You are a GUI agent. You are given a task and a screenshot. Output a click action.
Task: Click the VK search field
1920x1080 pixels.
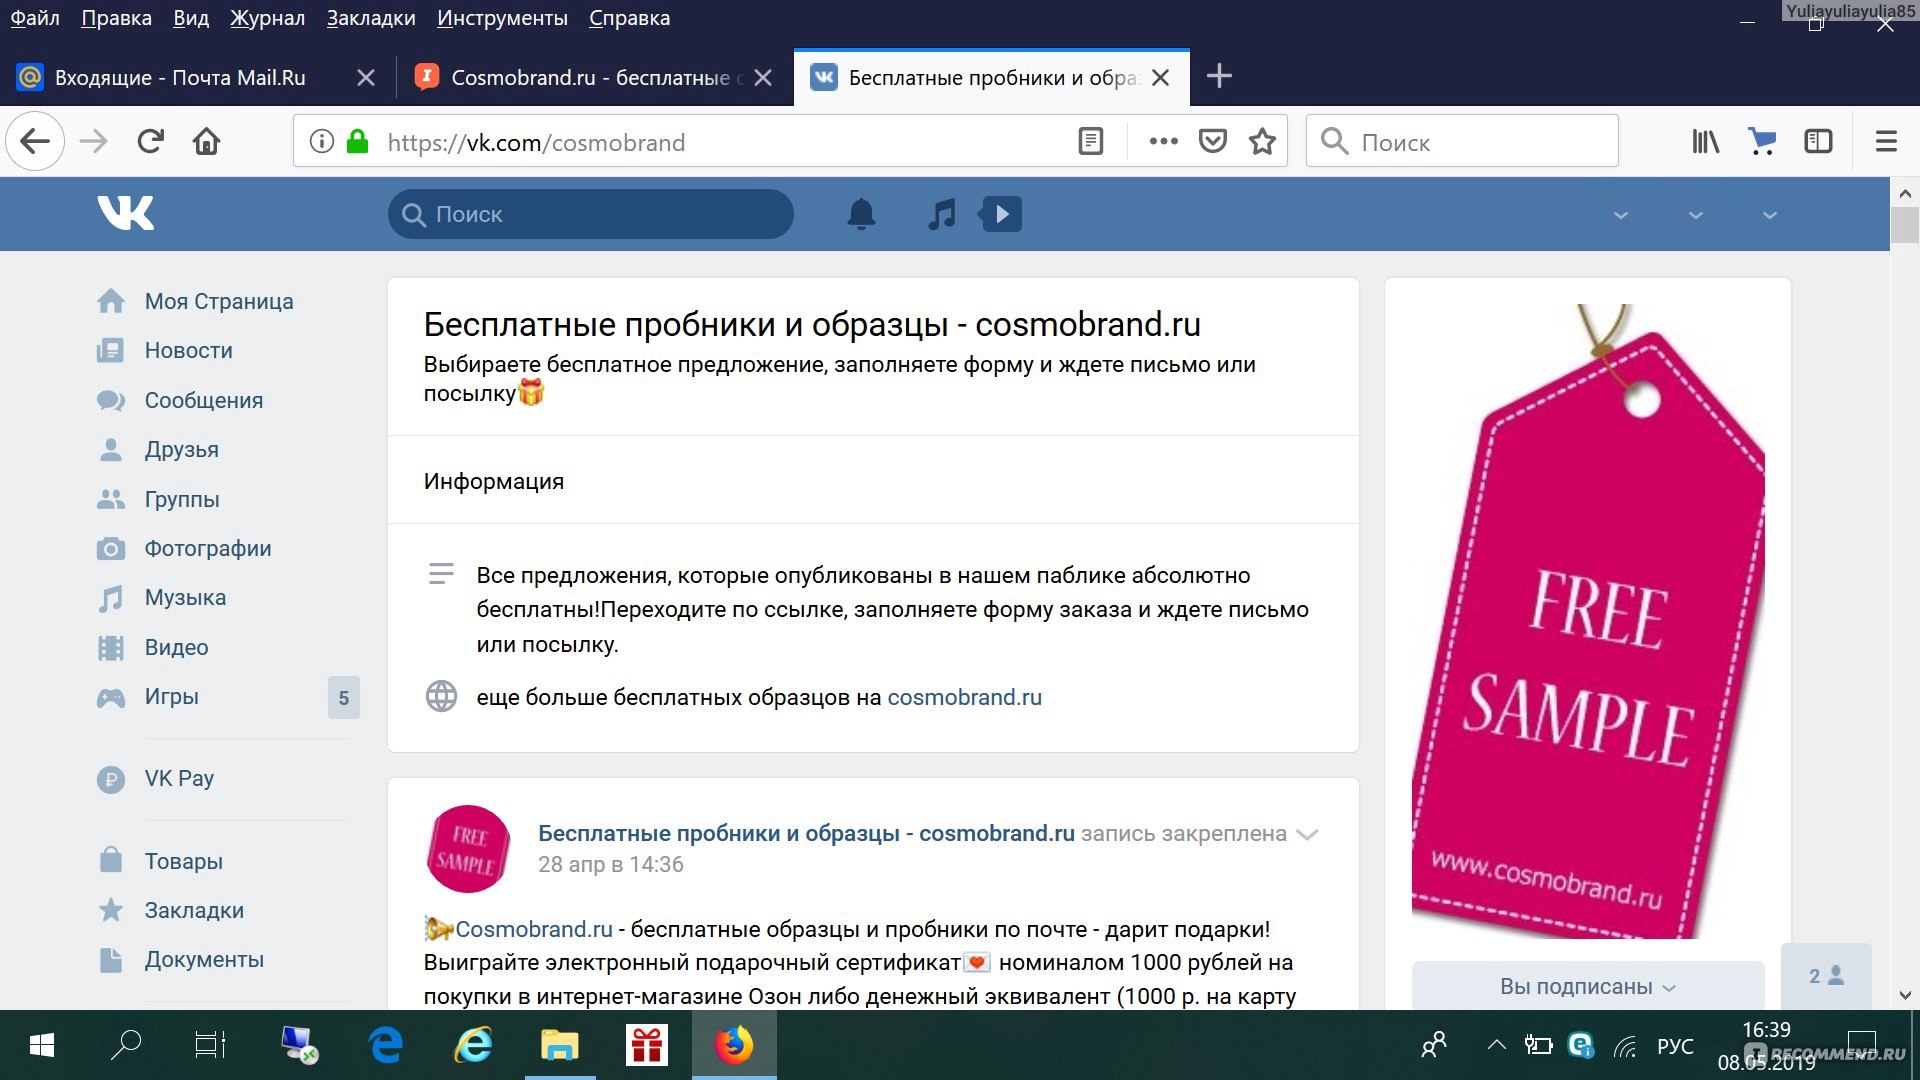[591, 214]
